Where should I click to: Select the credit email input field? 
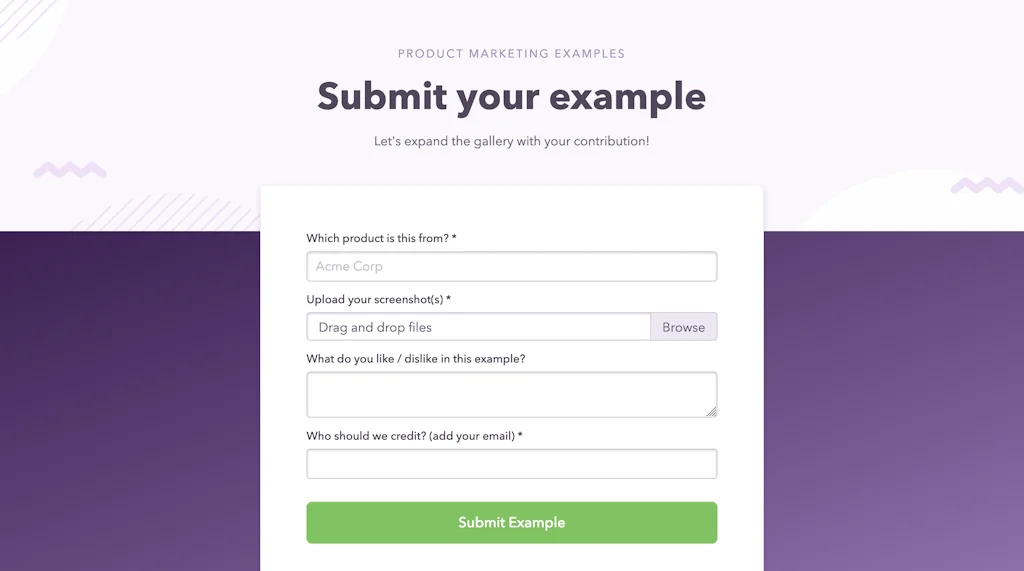[511, 464]
